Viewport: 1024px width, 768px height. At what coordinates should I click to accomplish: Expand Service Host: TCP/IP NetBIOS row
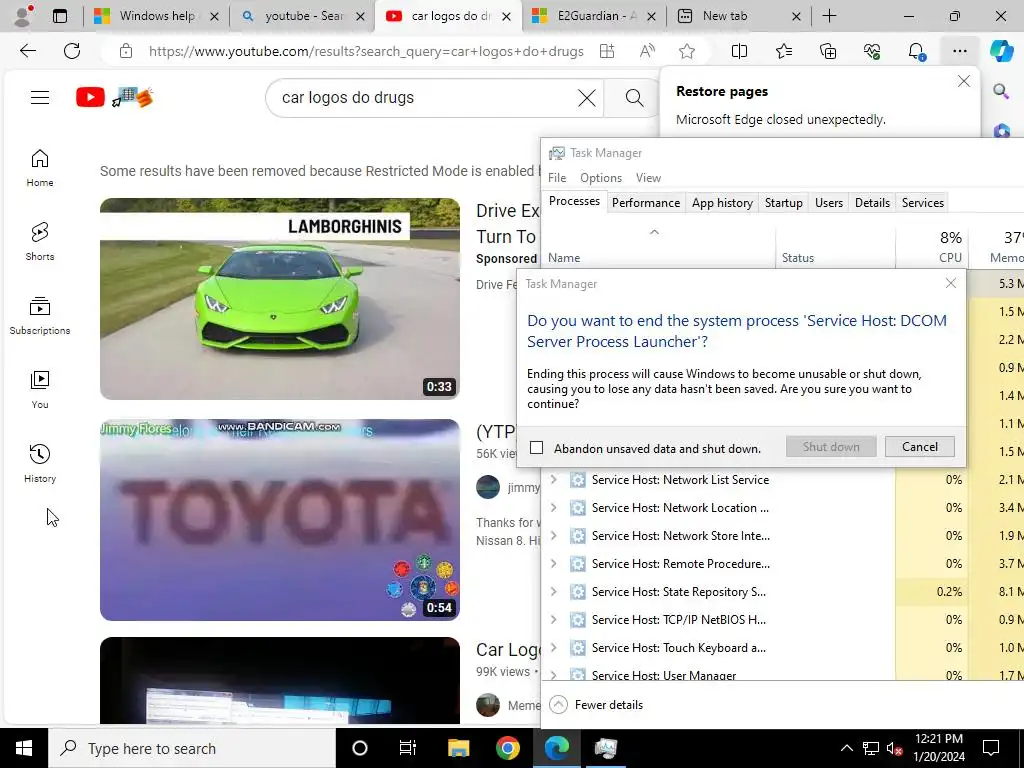554,620
